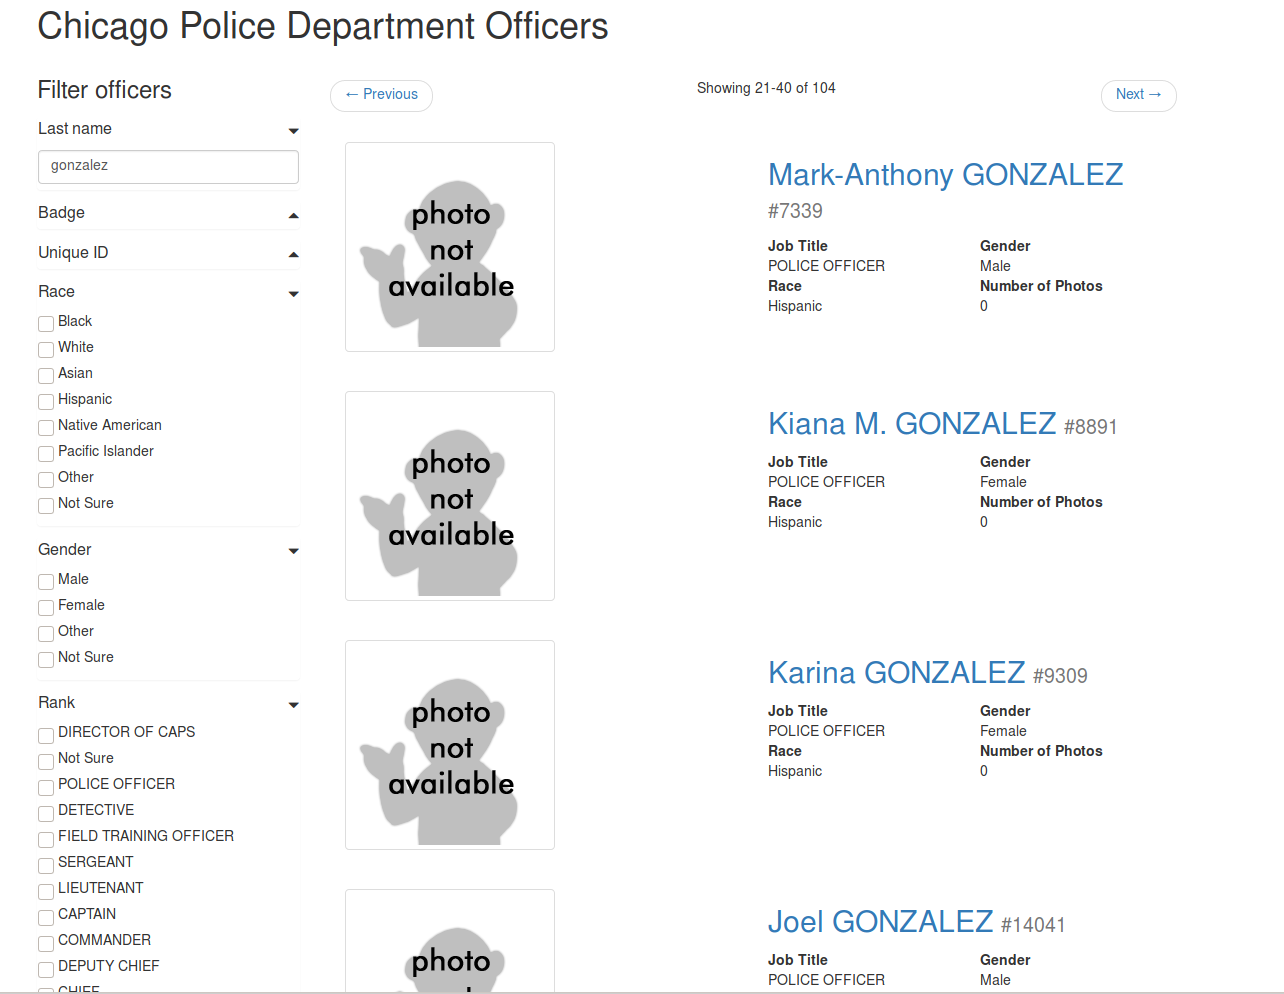Check the Hispanic race checkbox
Viewport: 1284px width, 994px height.
(x=46, y=402)
